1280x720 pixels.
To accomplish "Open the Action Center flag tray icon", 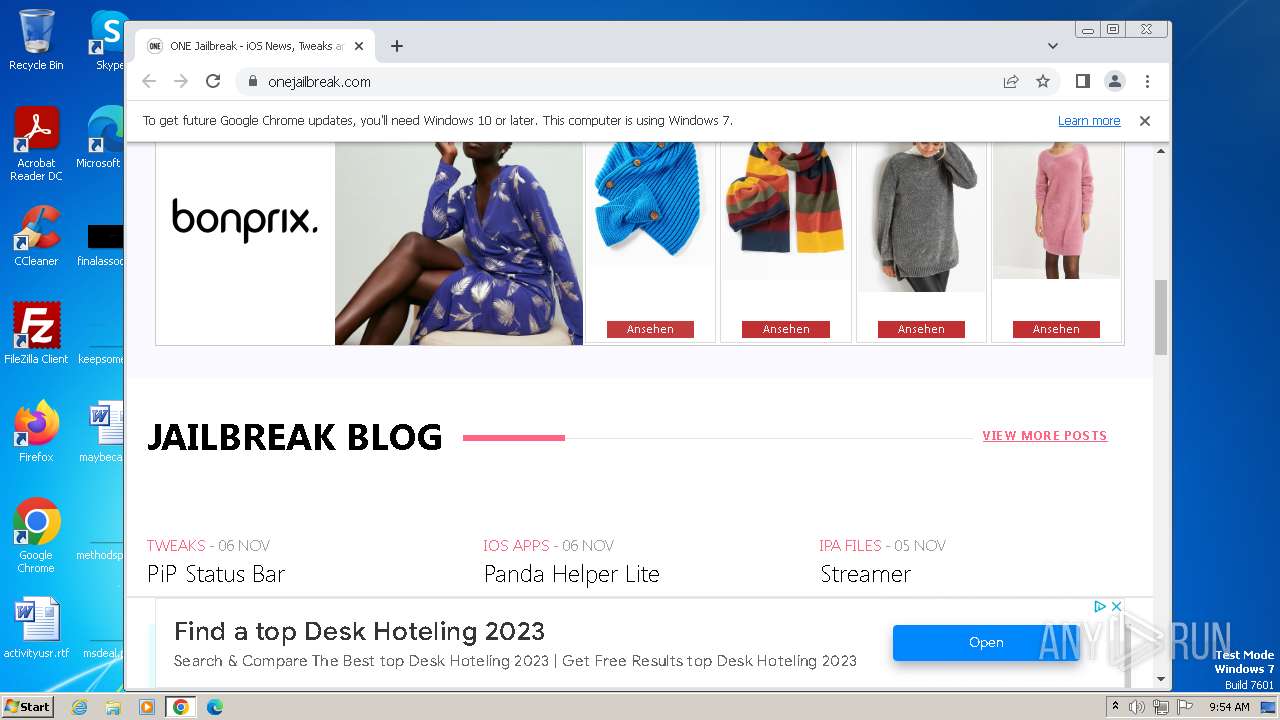I will tap(1184, 707).
